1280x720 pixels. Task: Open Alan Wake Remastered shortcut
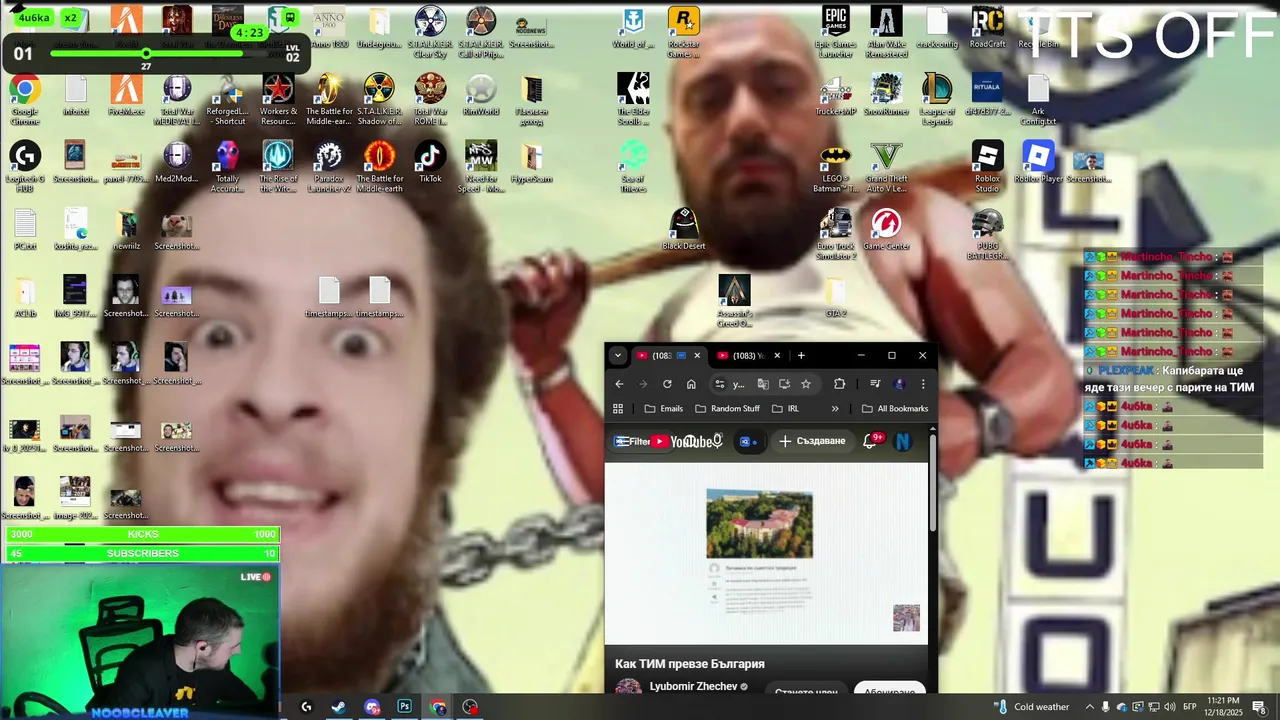pyautogui.click(x=886, y=32)
